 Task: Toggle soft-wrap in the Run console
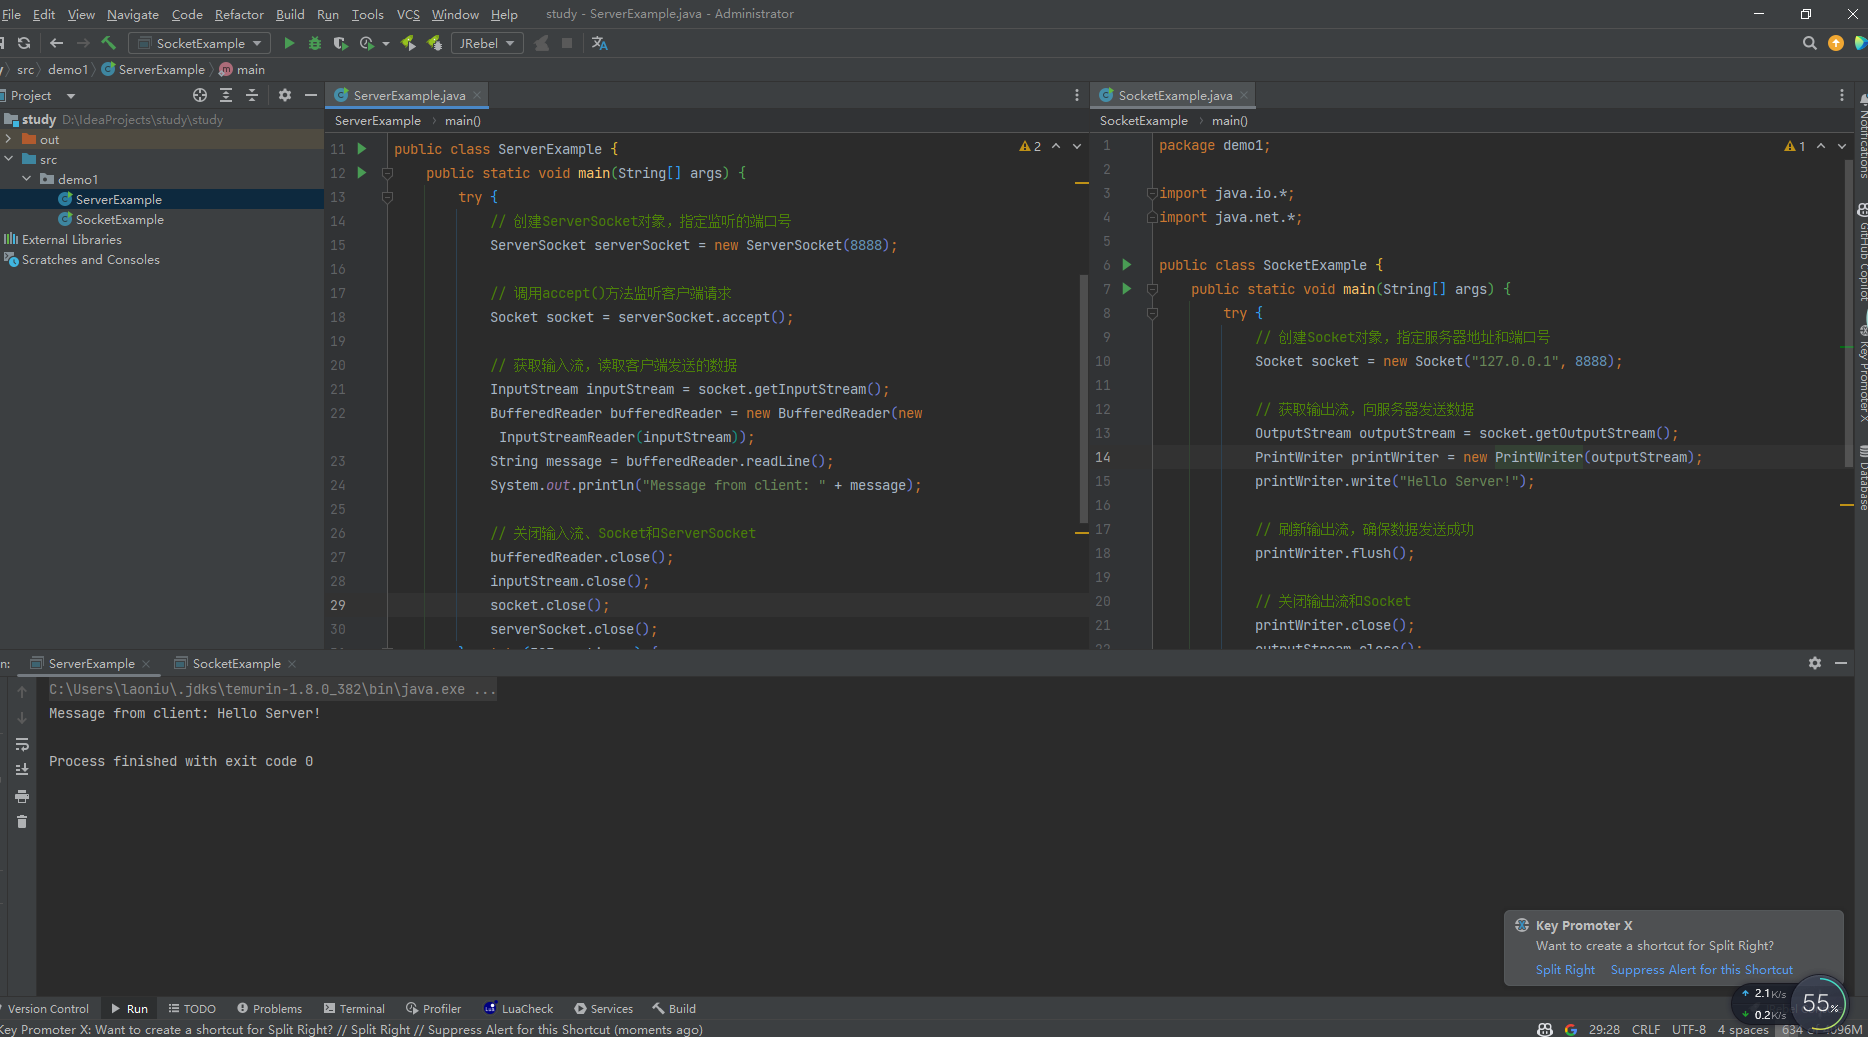point(22,744)
